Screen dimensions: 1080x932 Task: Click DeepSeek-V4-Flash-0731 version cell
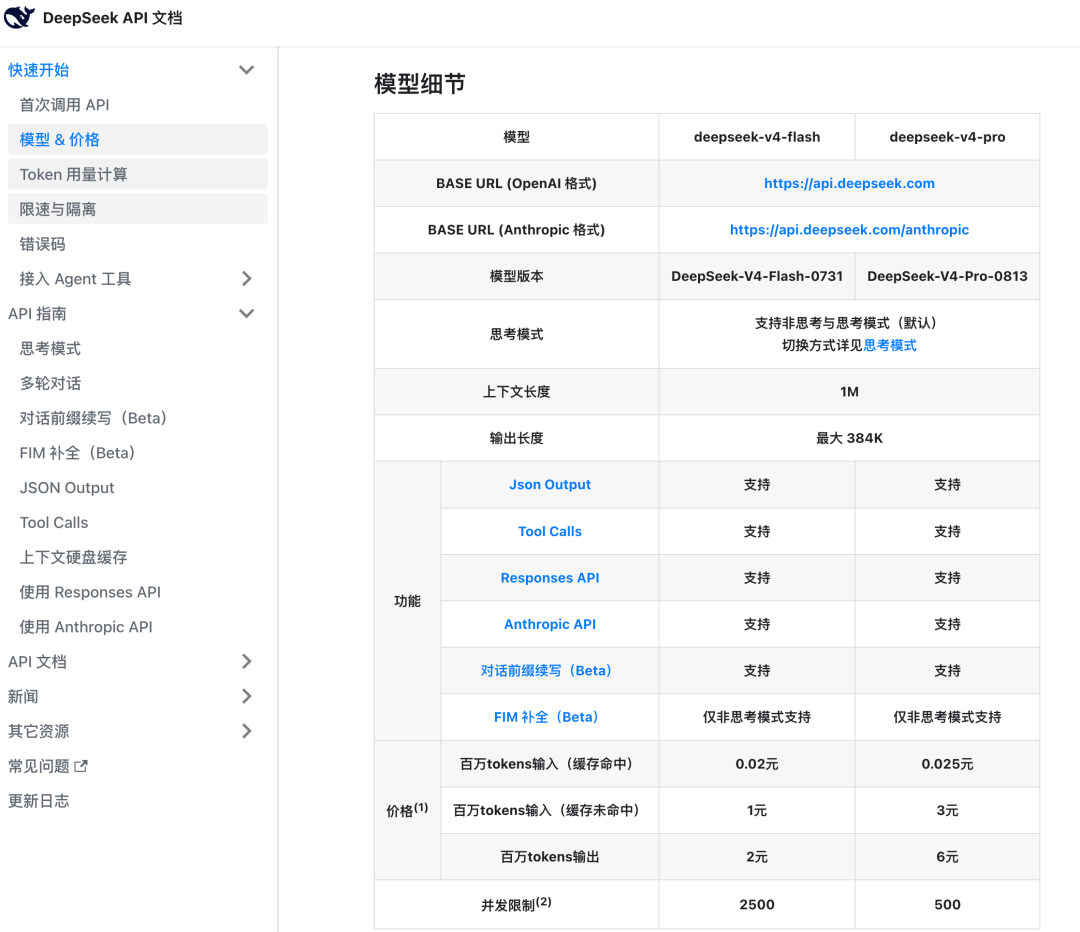pyautogui.click(x=757, y=276)
